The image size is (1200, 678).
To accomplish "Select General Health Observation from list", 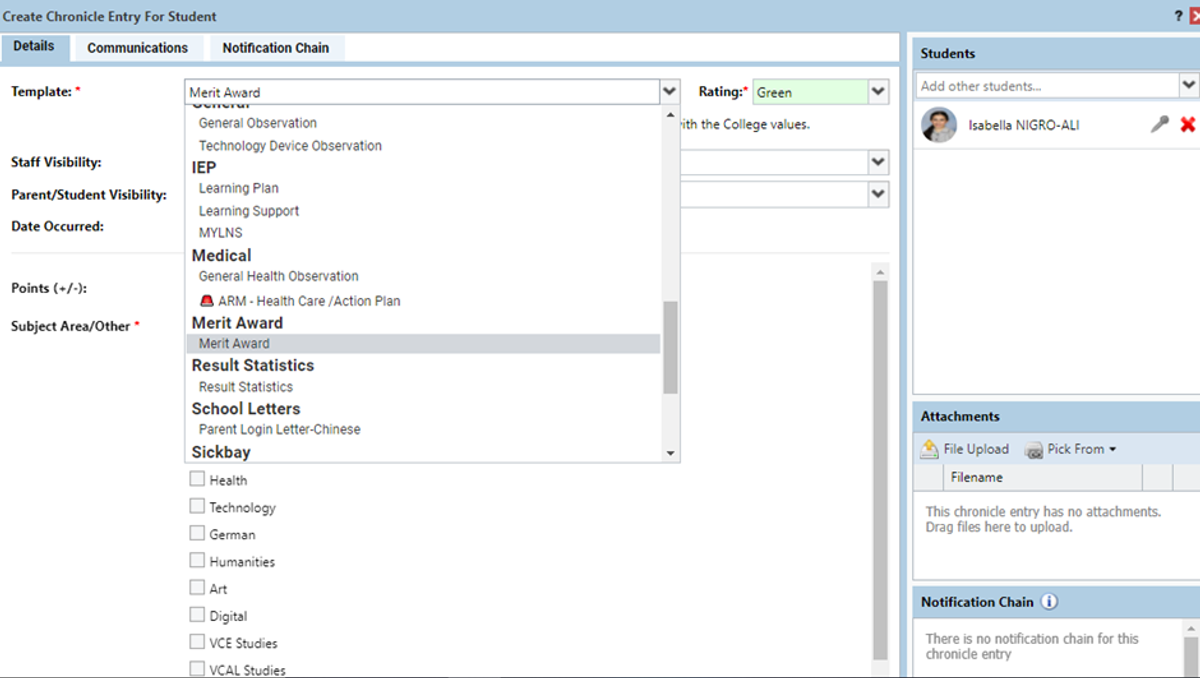I will point(278,276).
